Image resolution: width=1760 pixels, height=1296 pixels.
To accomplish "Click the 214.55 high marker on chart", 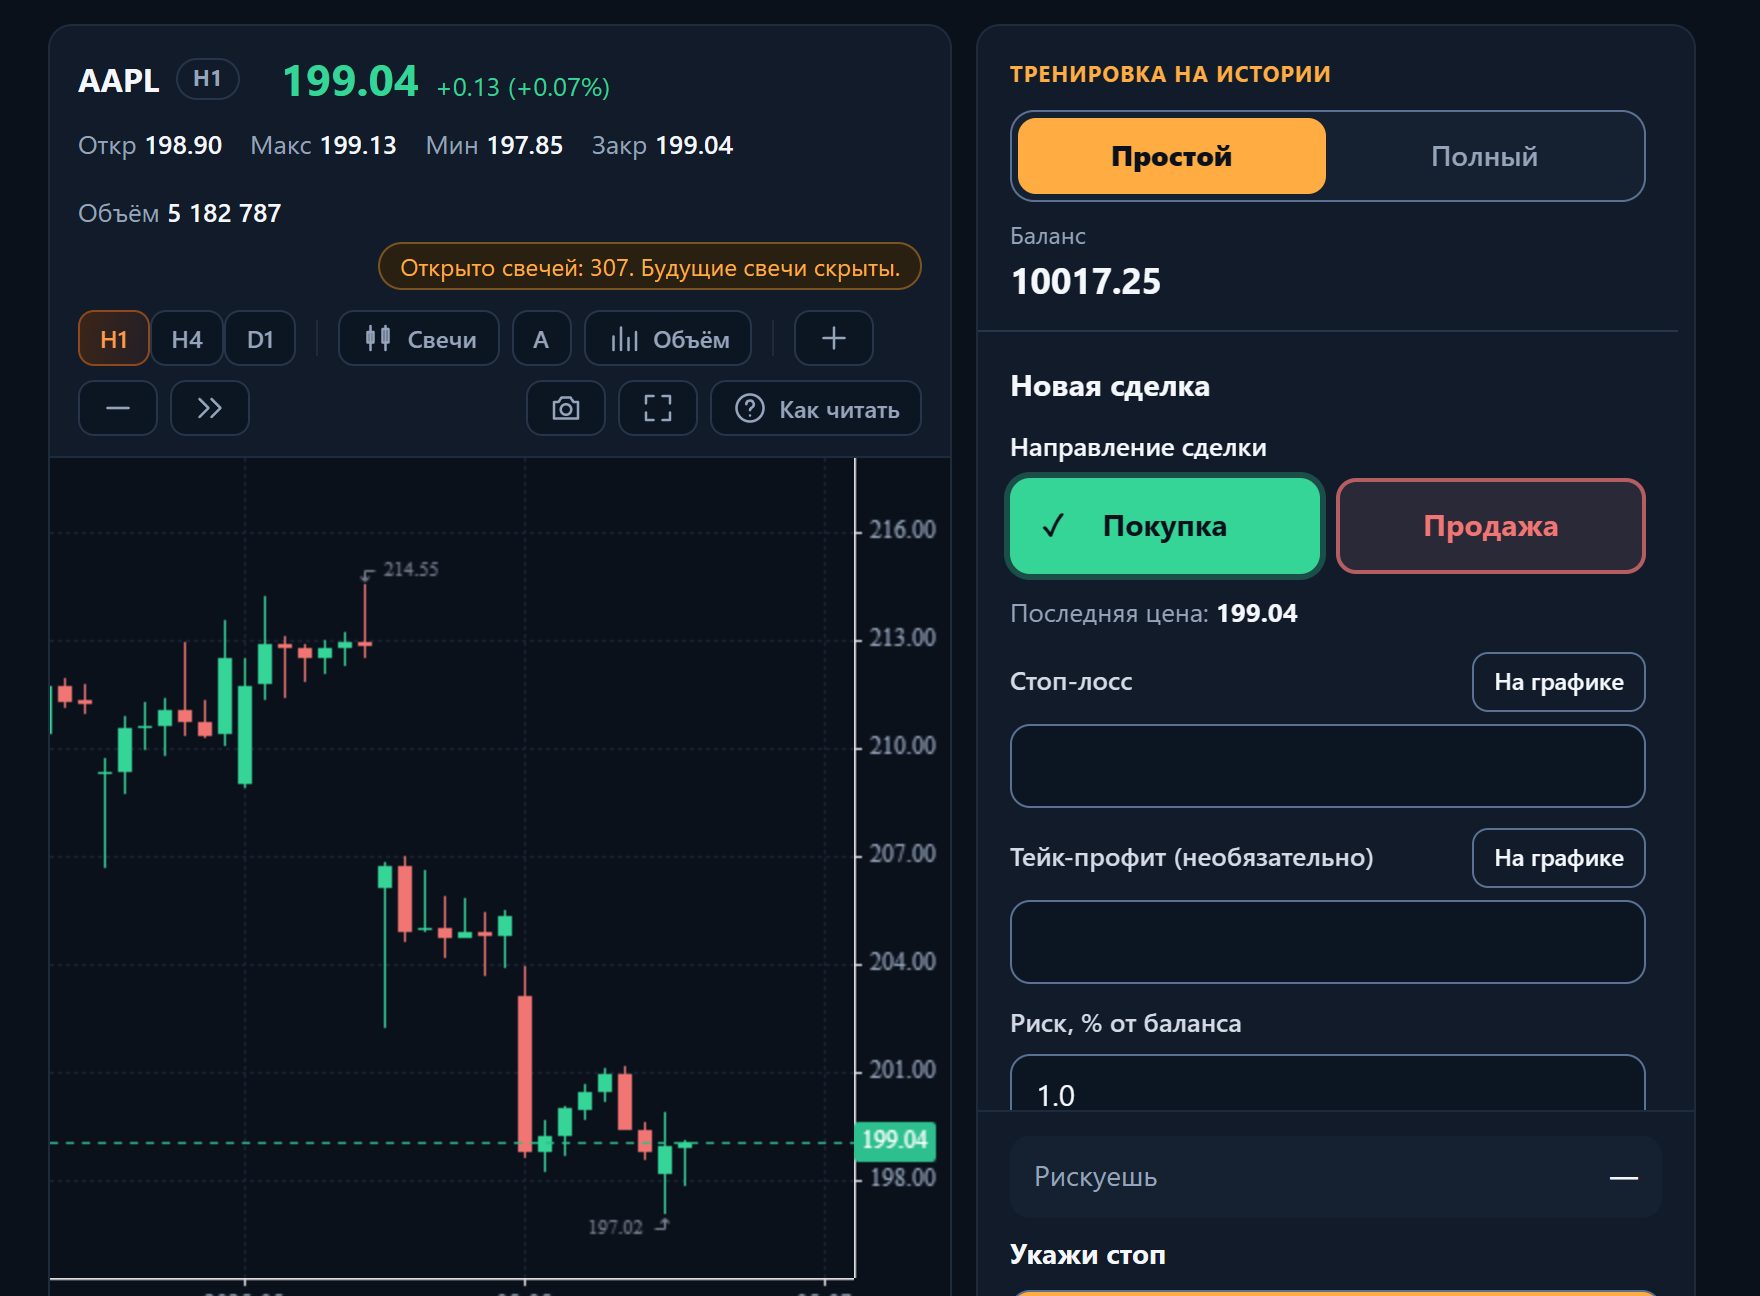I will click(x=411, y=569).
